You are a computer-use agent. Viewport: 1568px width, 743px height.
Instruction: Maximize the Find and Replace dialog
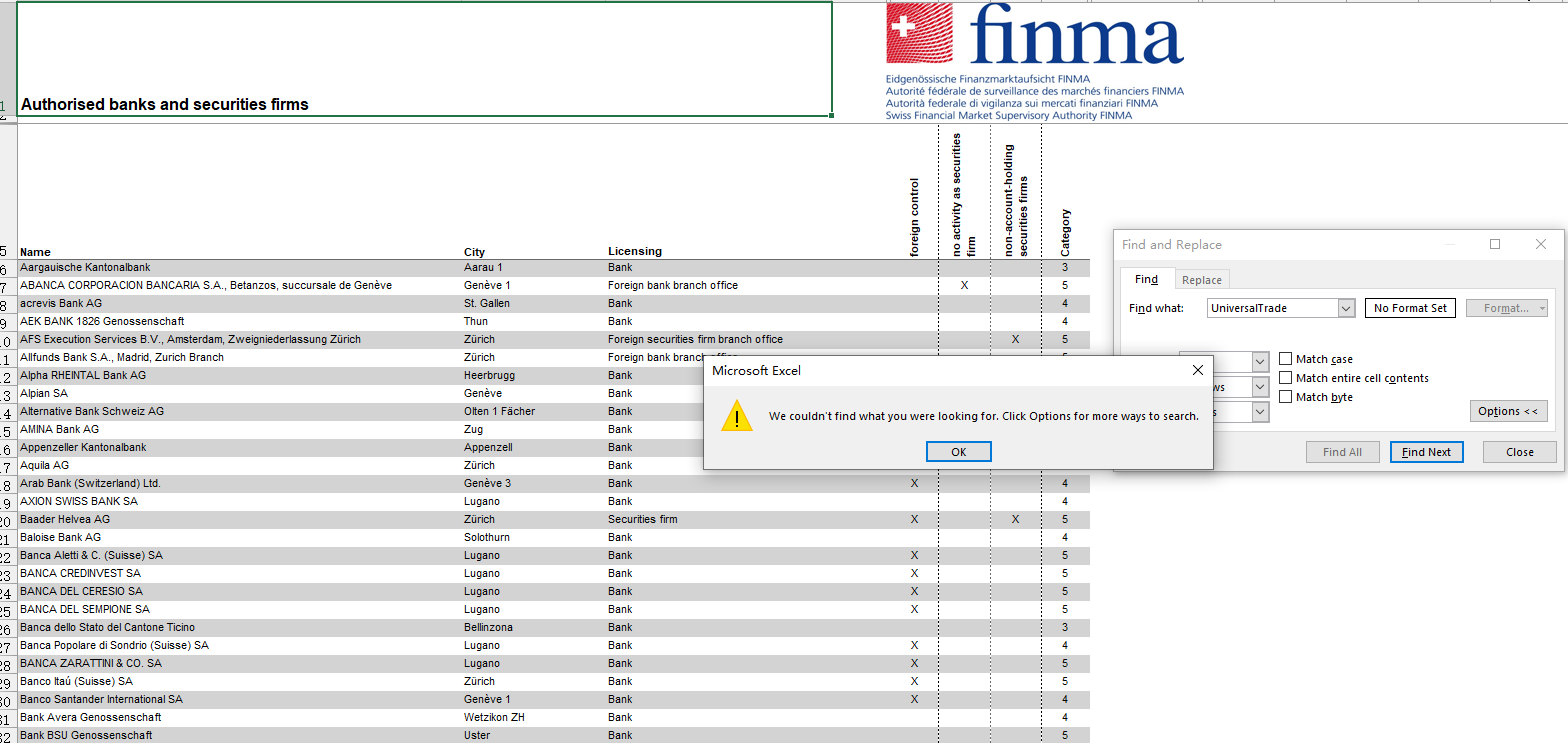coord(1495,244)
